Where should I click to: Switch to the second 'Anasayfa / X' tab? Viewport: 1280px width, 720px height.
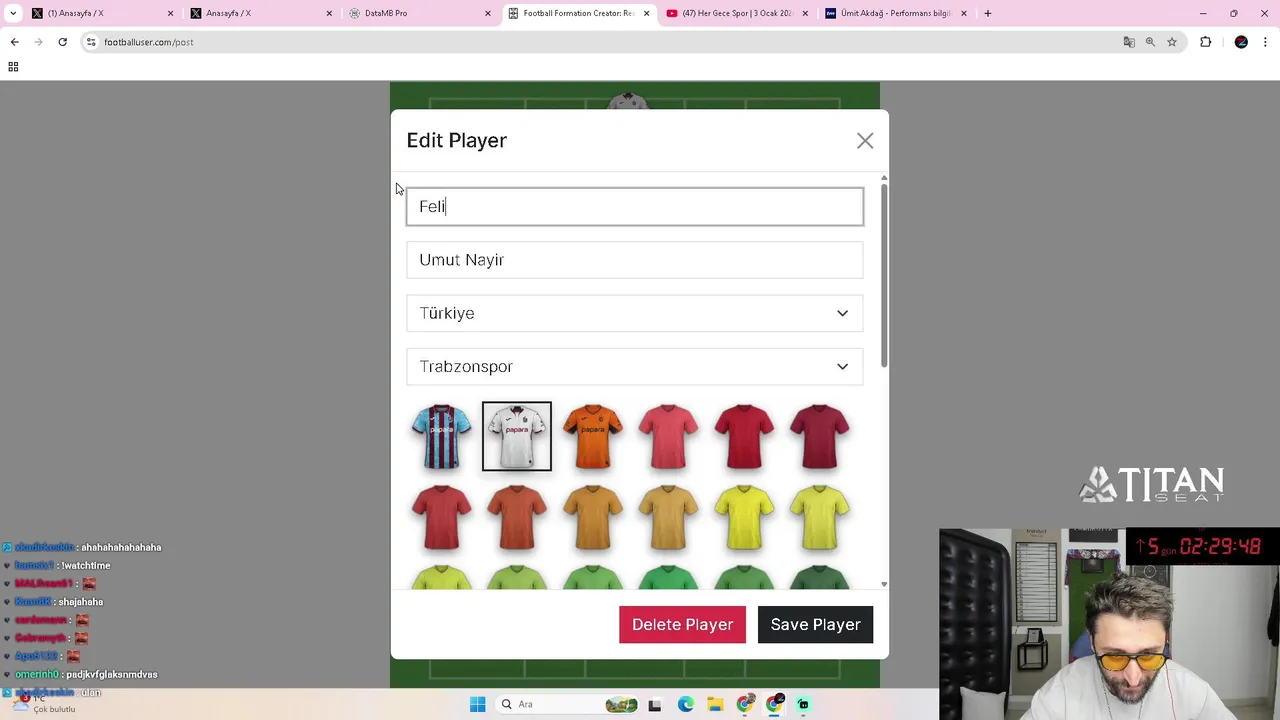tap(260, 13)
